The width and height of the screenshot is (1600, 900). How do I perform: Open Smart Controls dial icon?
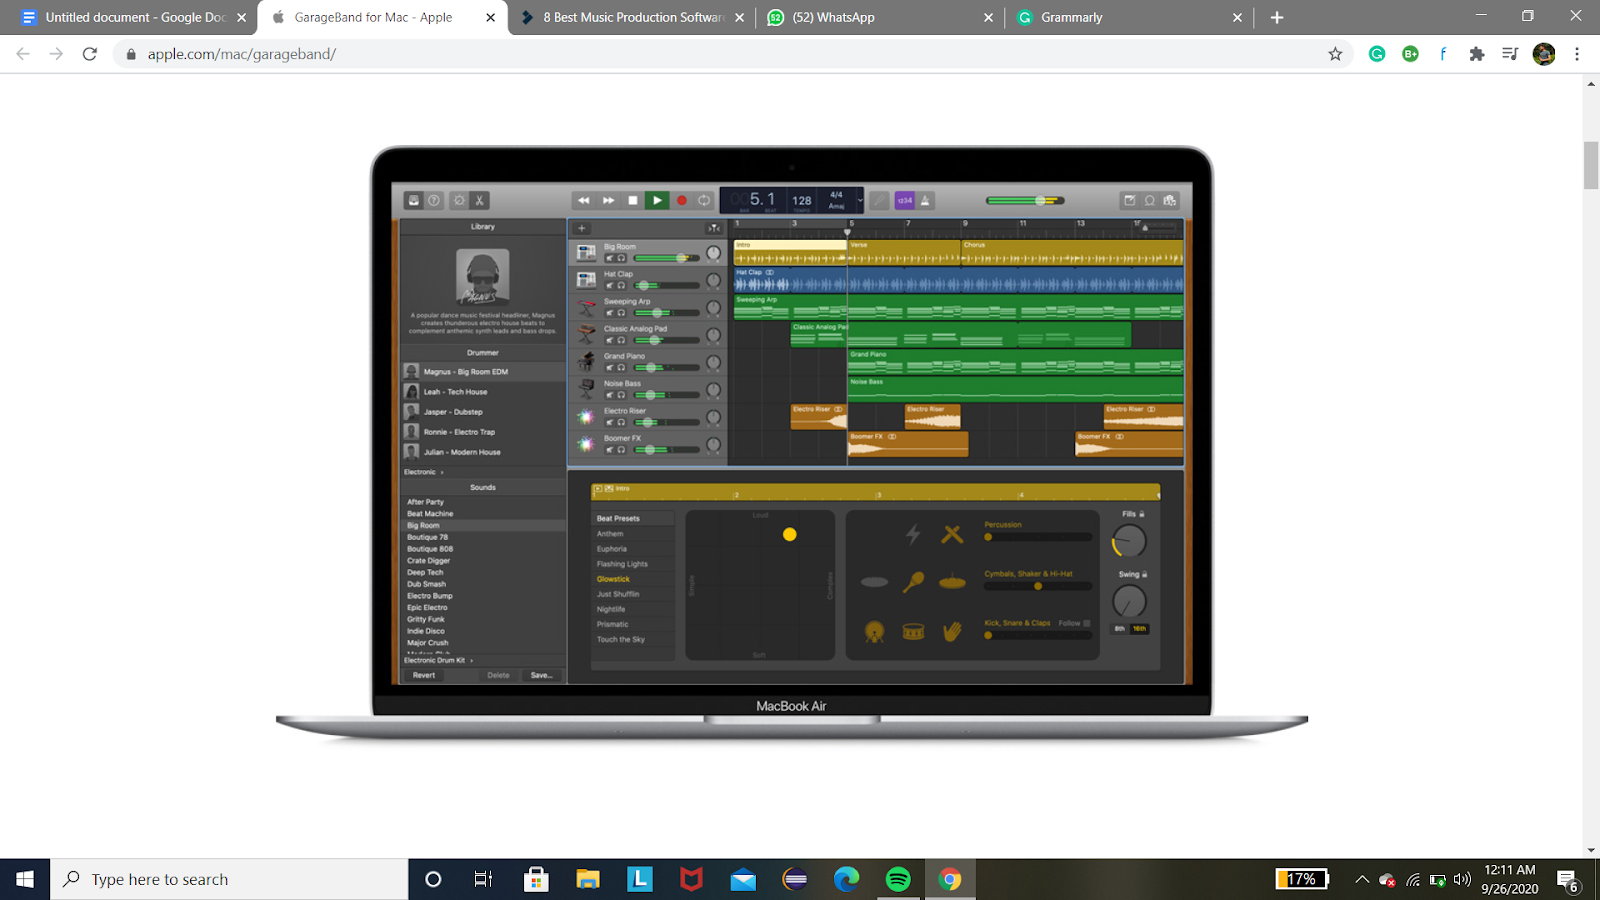459,200
